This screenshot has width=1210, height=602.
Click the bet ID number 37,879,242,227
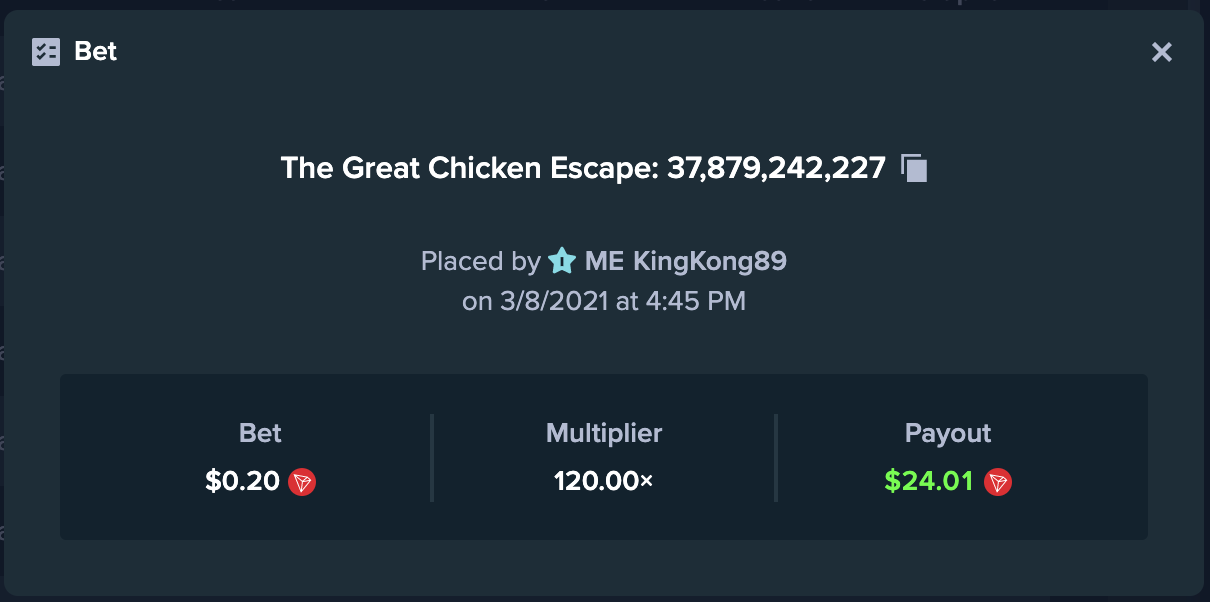[x=776, y=168]
